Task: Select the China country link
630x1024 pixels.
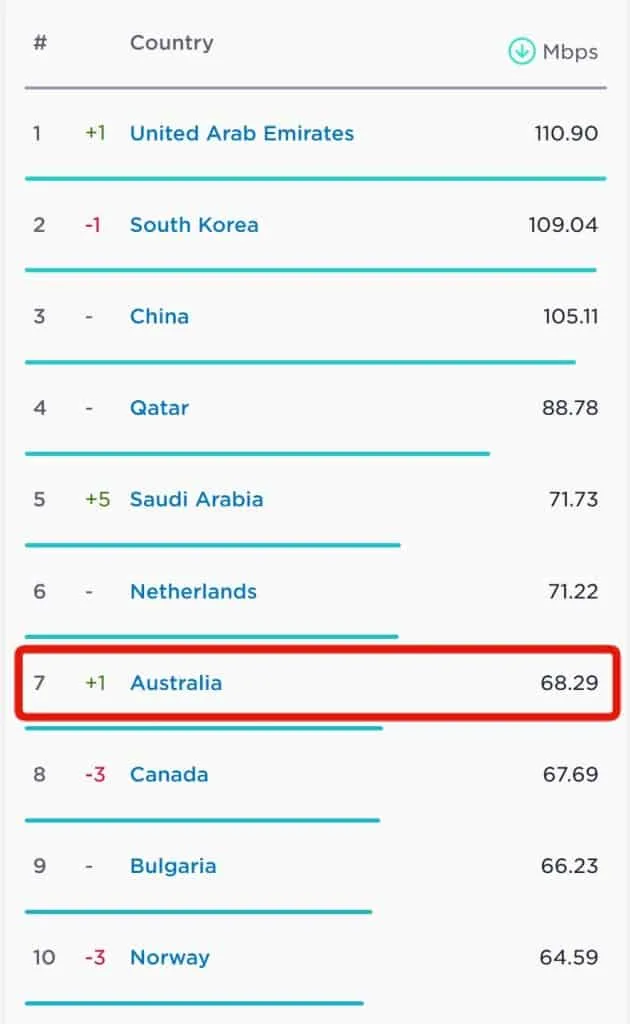Action: click(159, 316)
